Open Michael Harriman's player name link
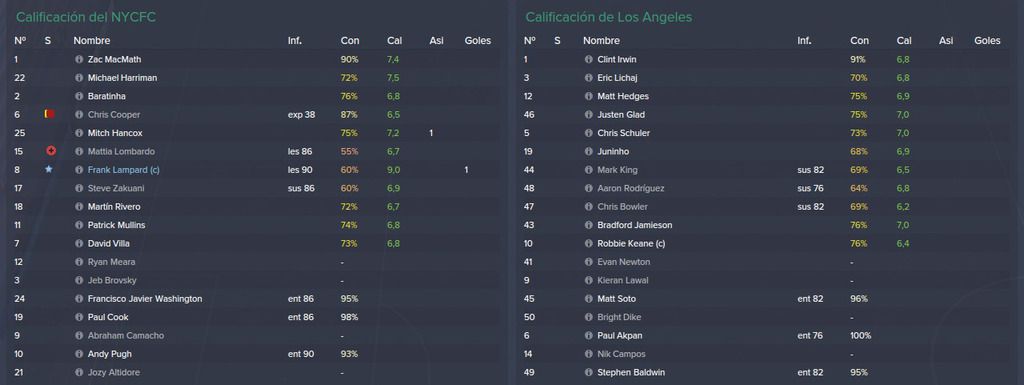The height and width of the screenshot is (385, 1024). 122,78
